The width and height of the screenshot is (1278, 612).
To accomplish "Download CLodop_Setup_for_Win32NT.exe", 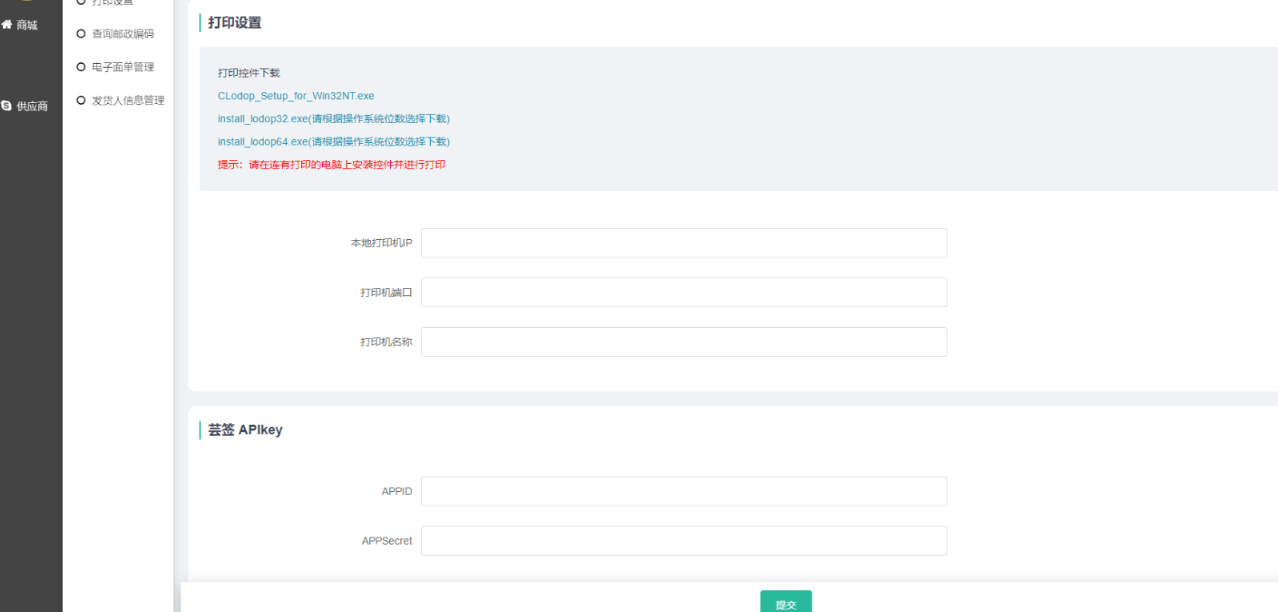I will point(296,96).
